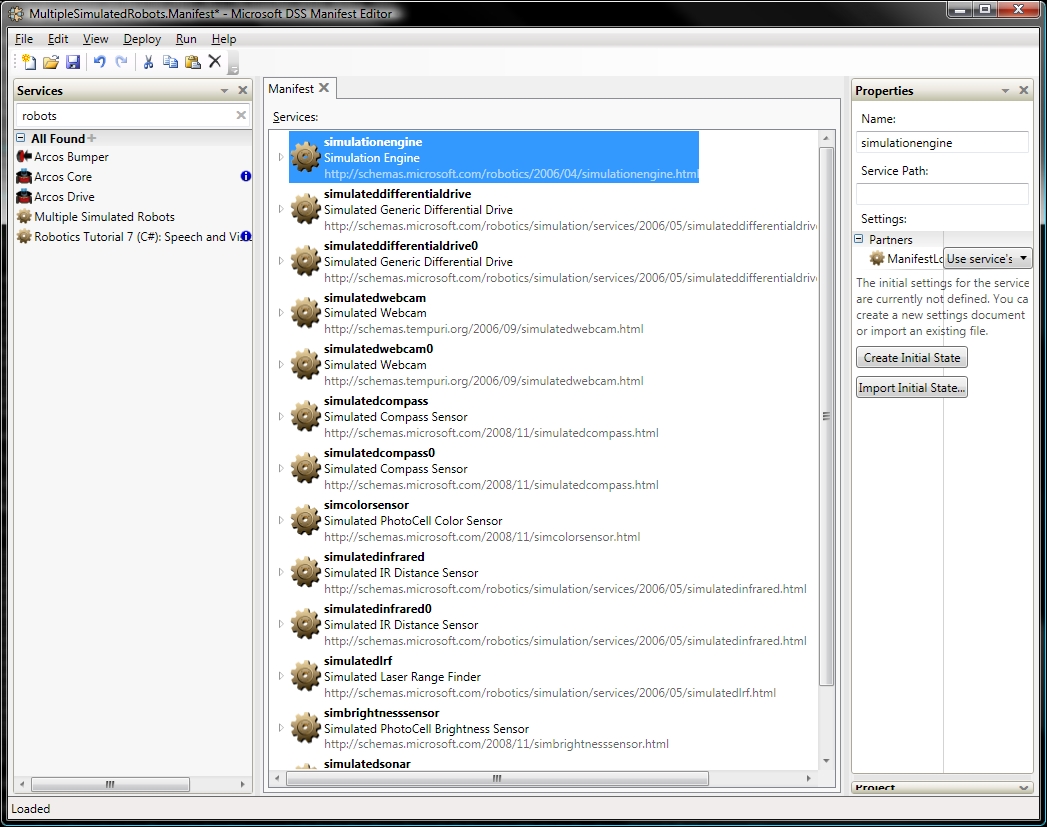
Task: Collapse the All Found group
Action: coord(21,138)
